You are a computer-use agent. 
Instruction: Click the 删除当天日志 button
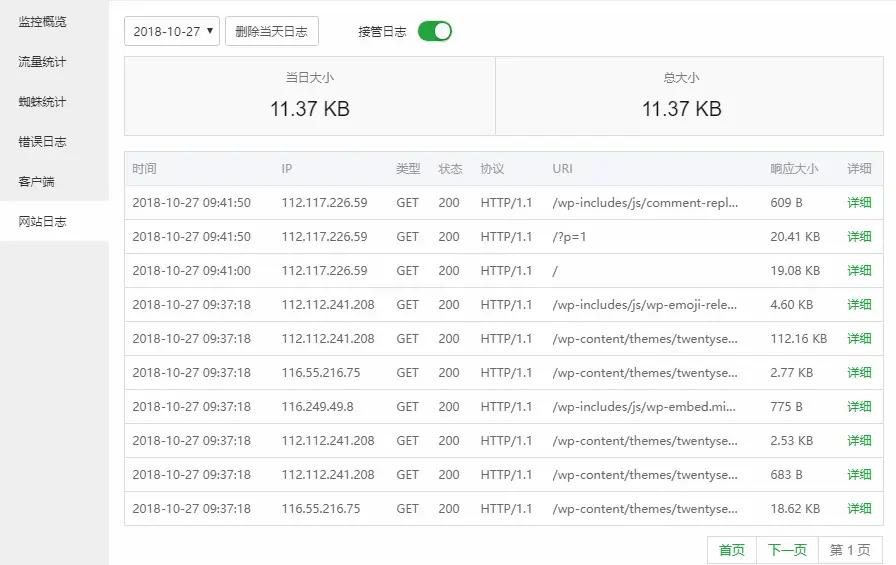tap(271, 31)
